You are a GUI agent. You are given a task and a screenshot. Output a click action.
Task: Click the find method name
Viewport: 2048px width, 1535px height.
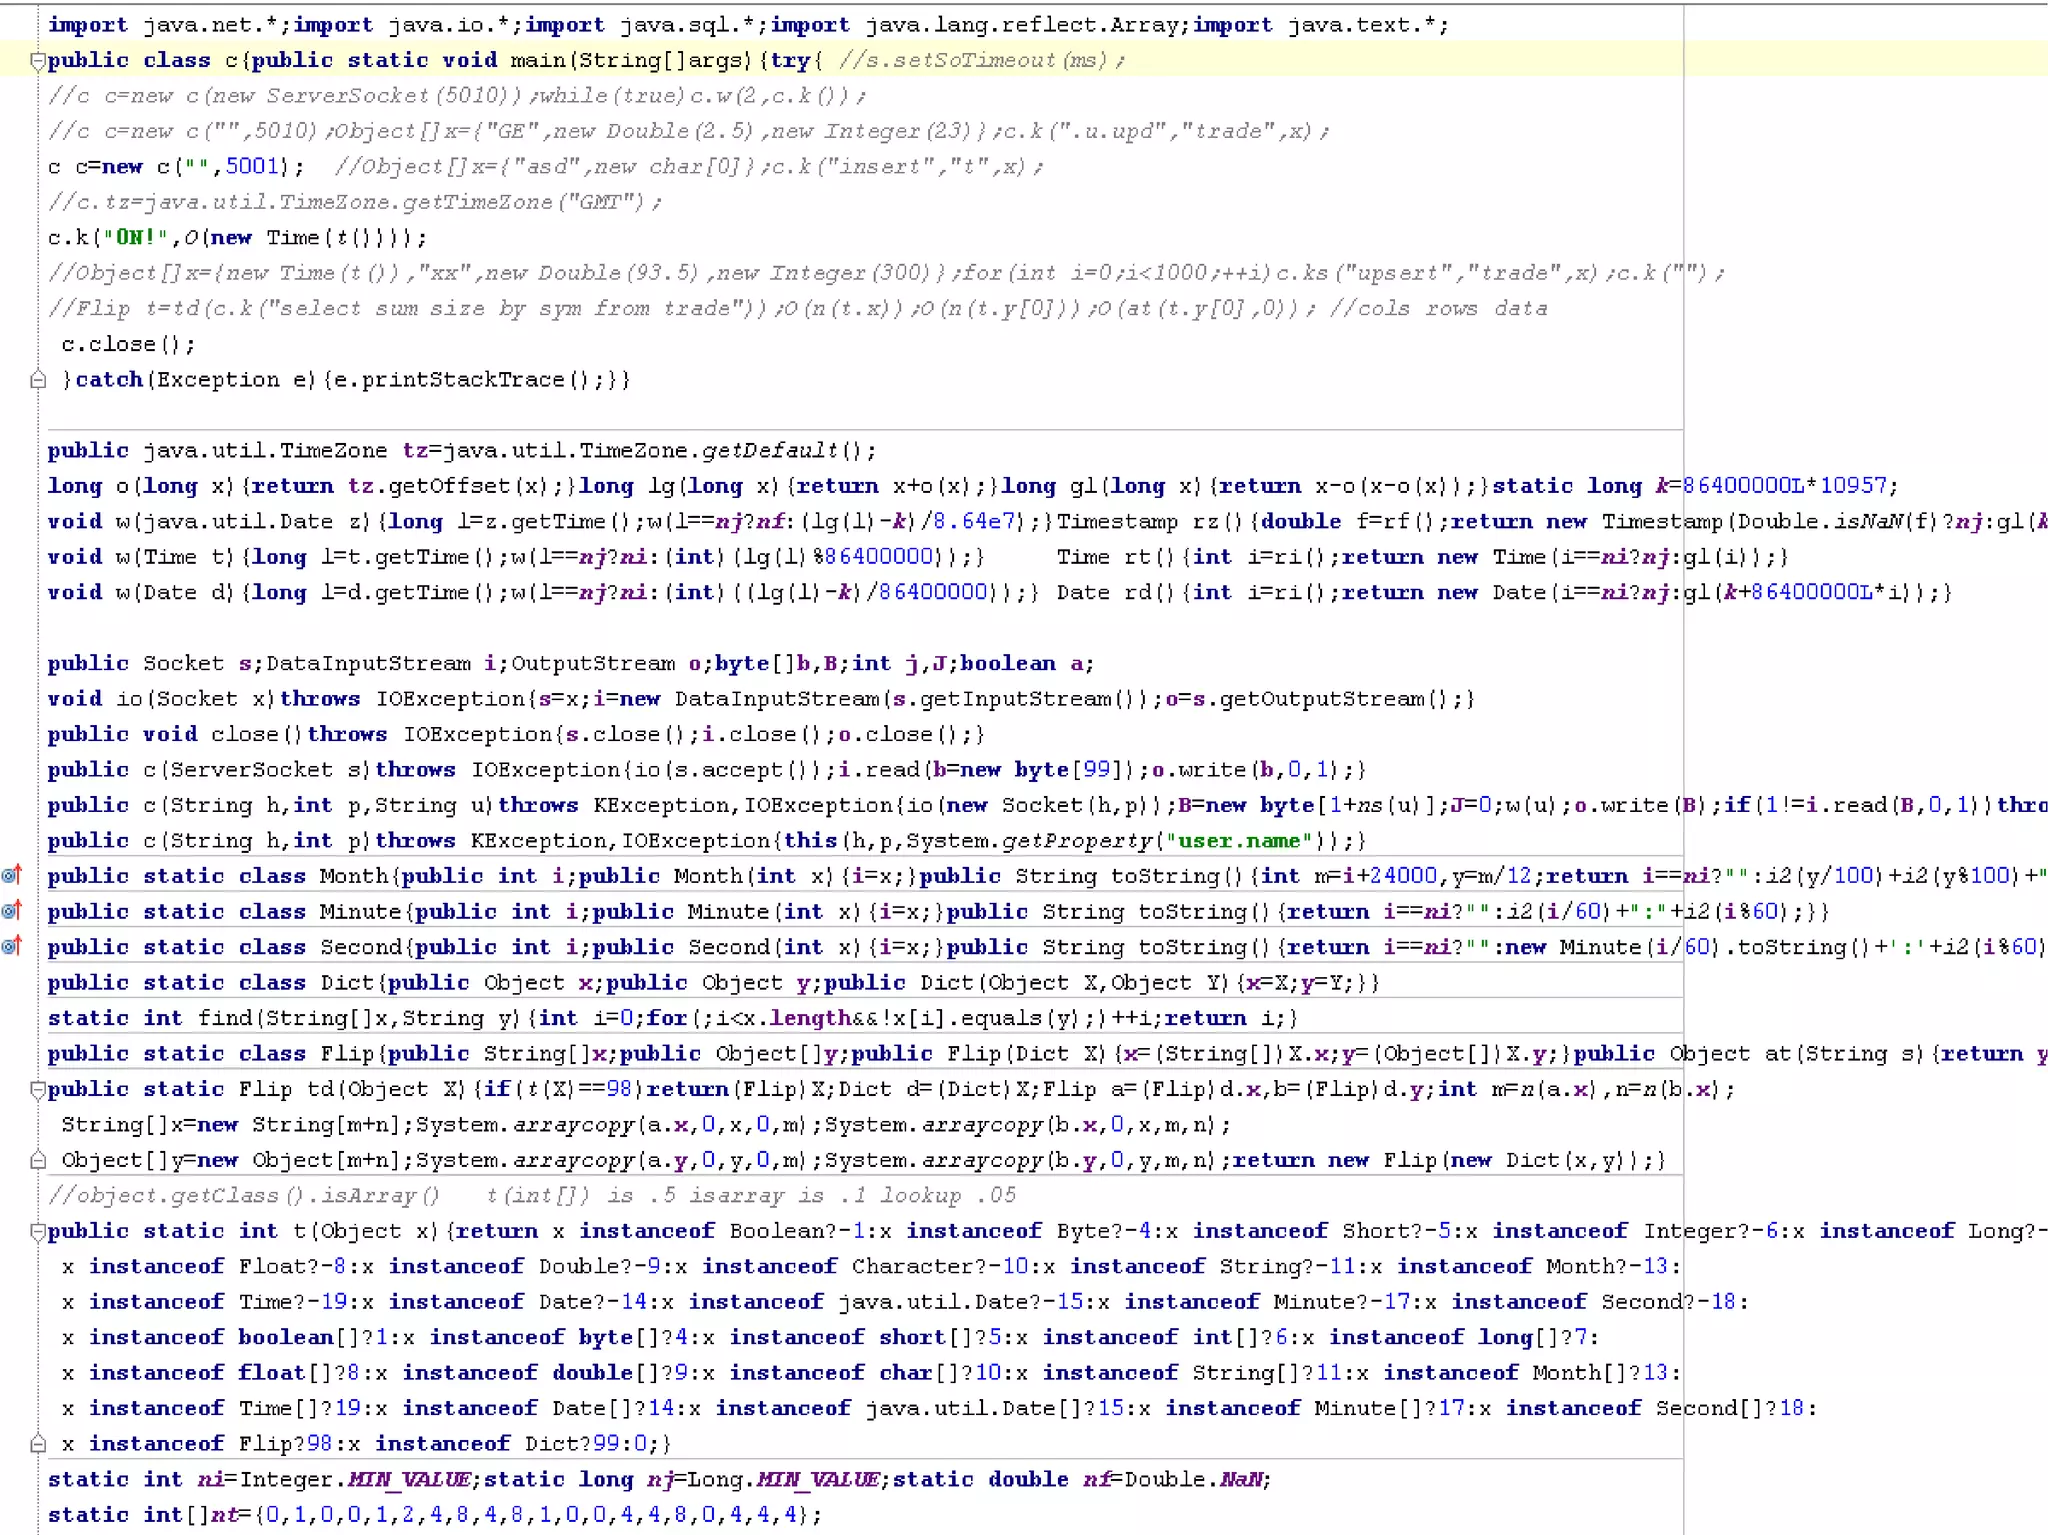[x=224, y=1018]
